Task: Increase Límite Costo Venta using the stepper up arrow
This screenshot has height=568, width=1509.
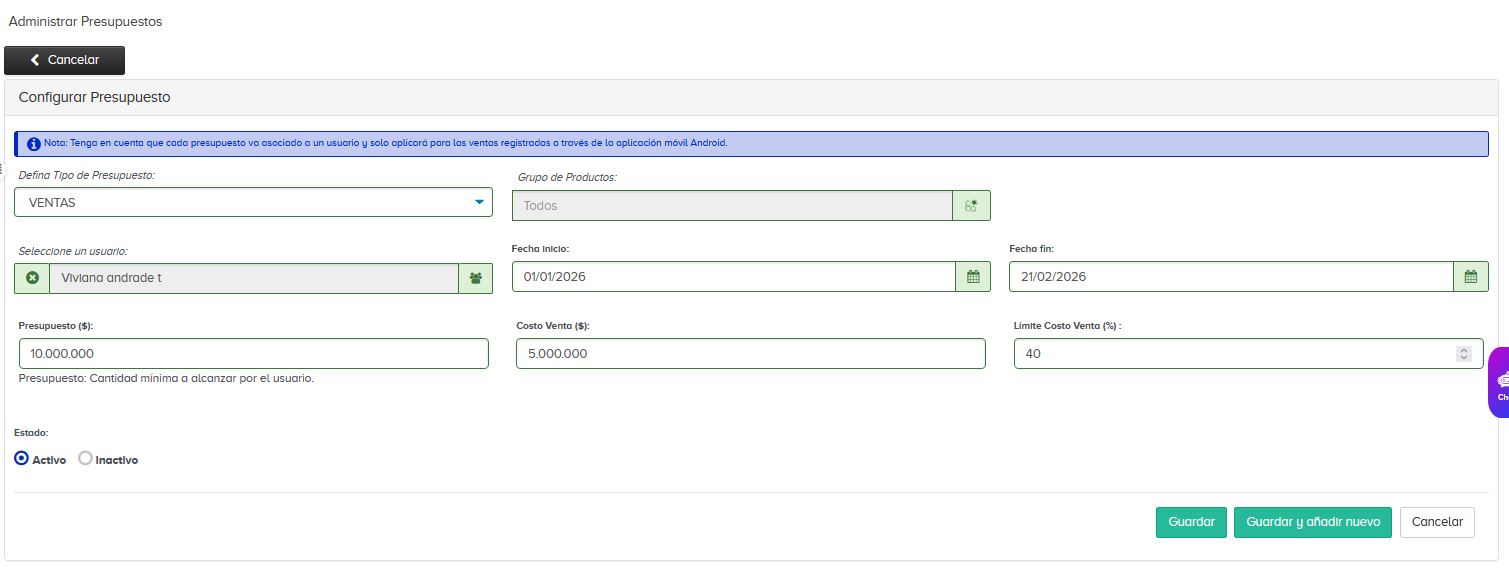Action: (1464, 350)
